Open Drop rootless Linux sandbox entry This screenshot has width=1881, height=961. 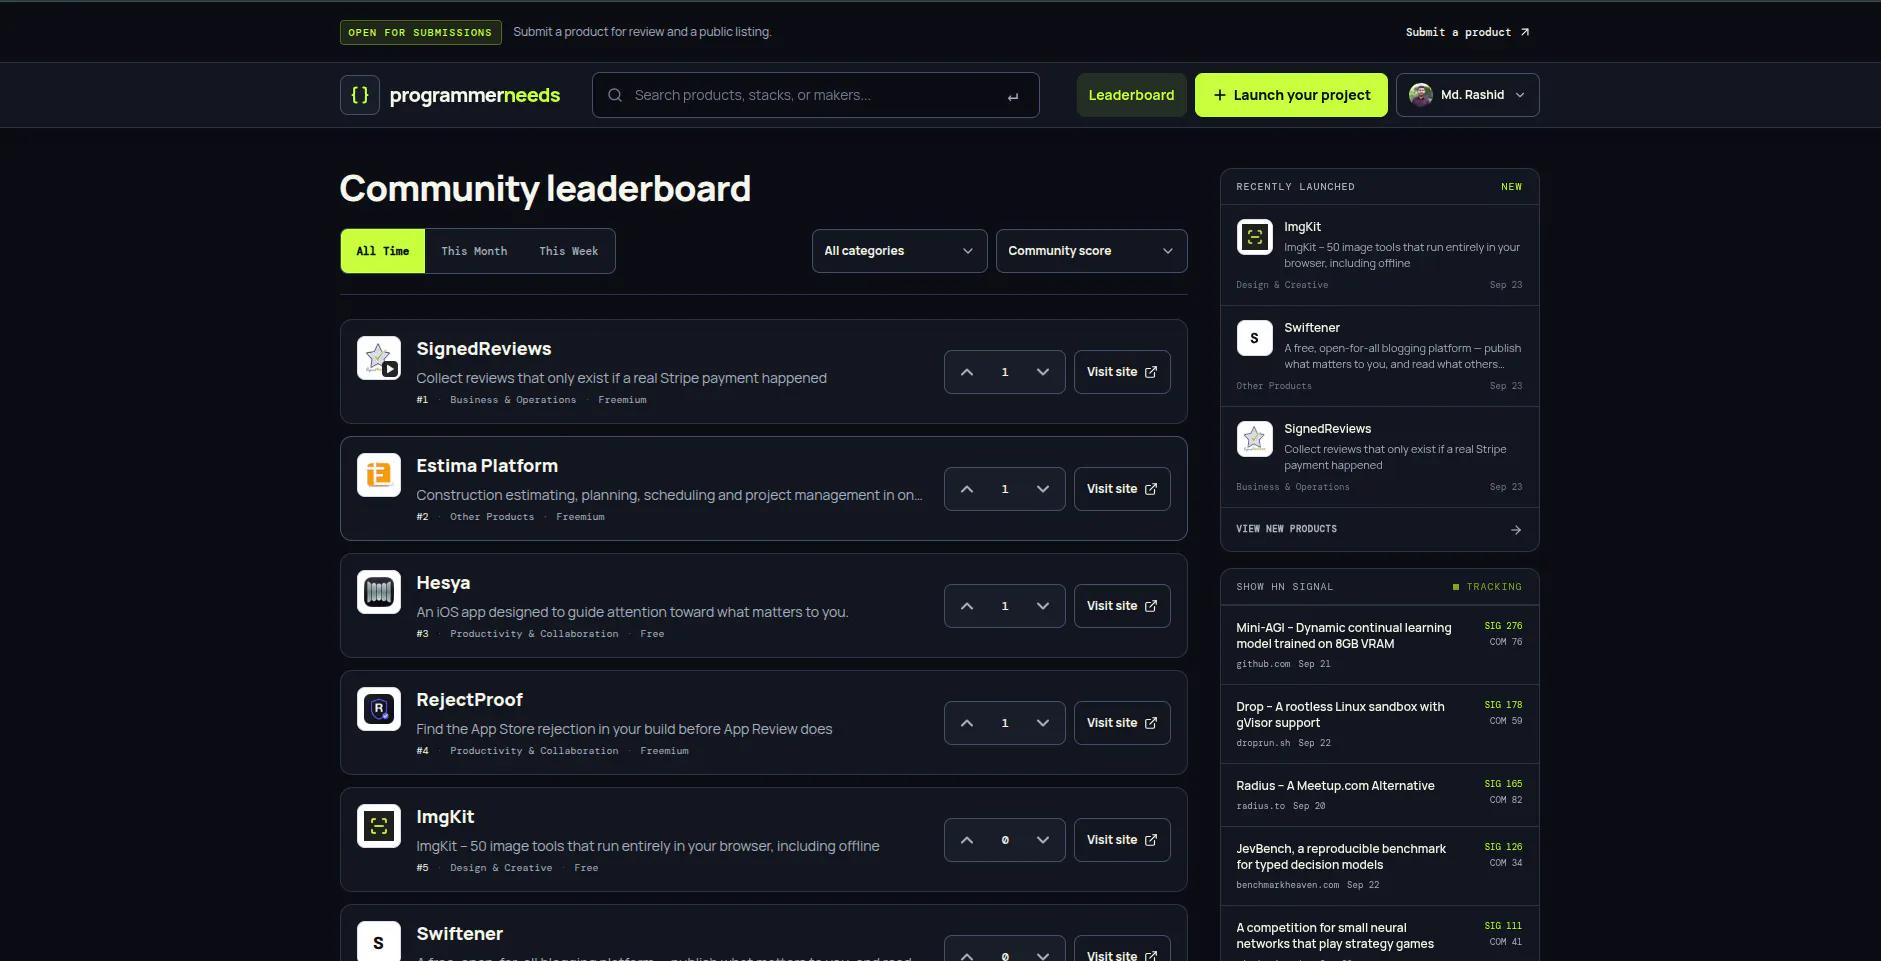(x=1379, y=724)
